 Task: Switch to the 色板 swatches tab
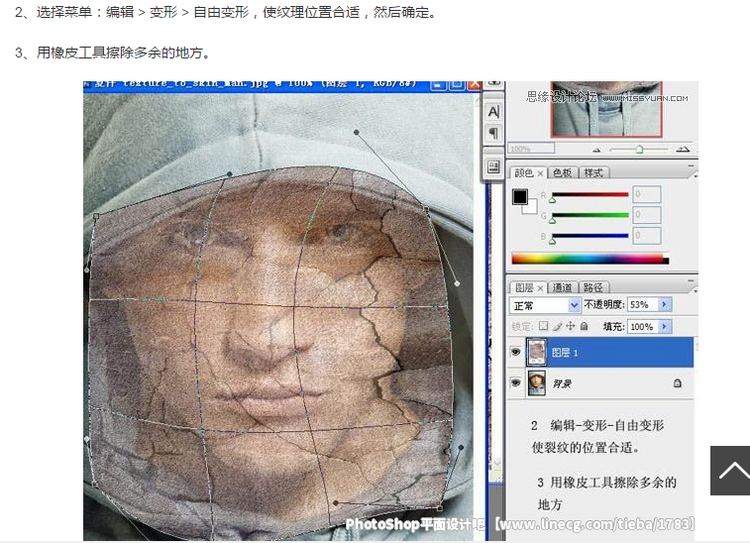click(562, 173)
